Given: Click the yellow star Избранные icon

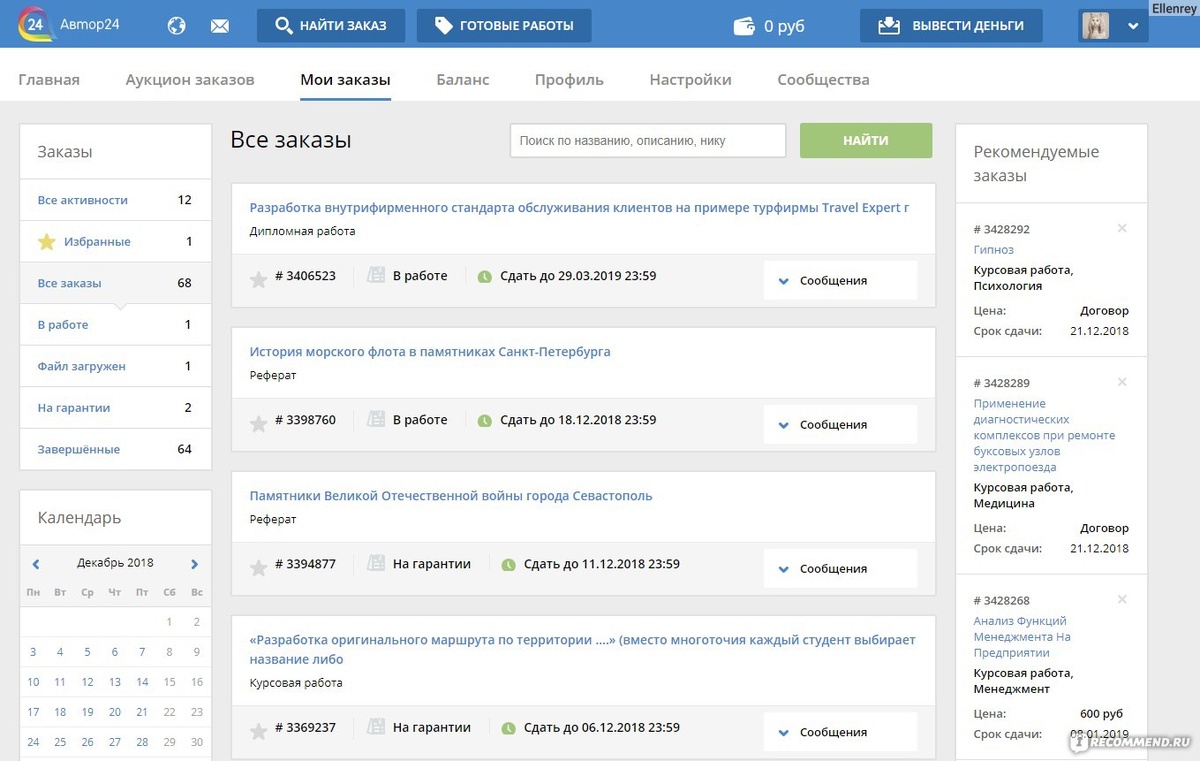Looking at the screenshot, I should 46,242.
